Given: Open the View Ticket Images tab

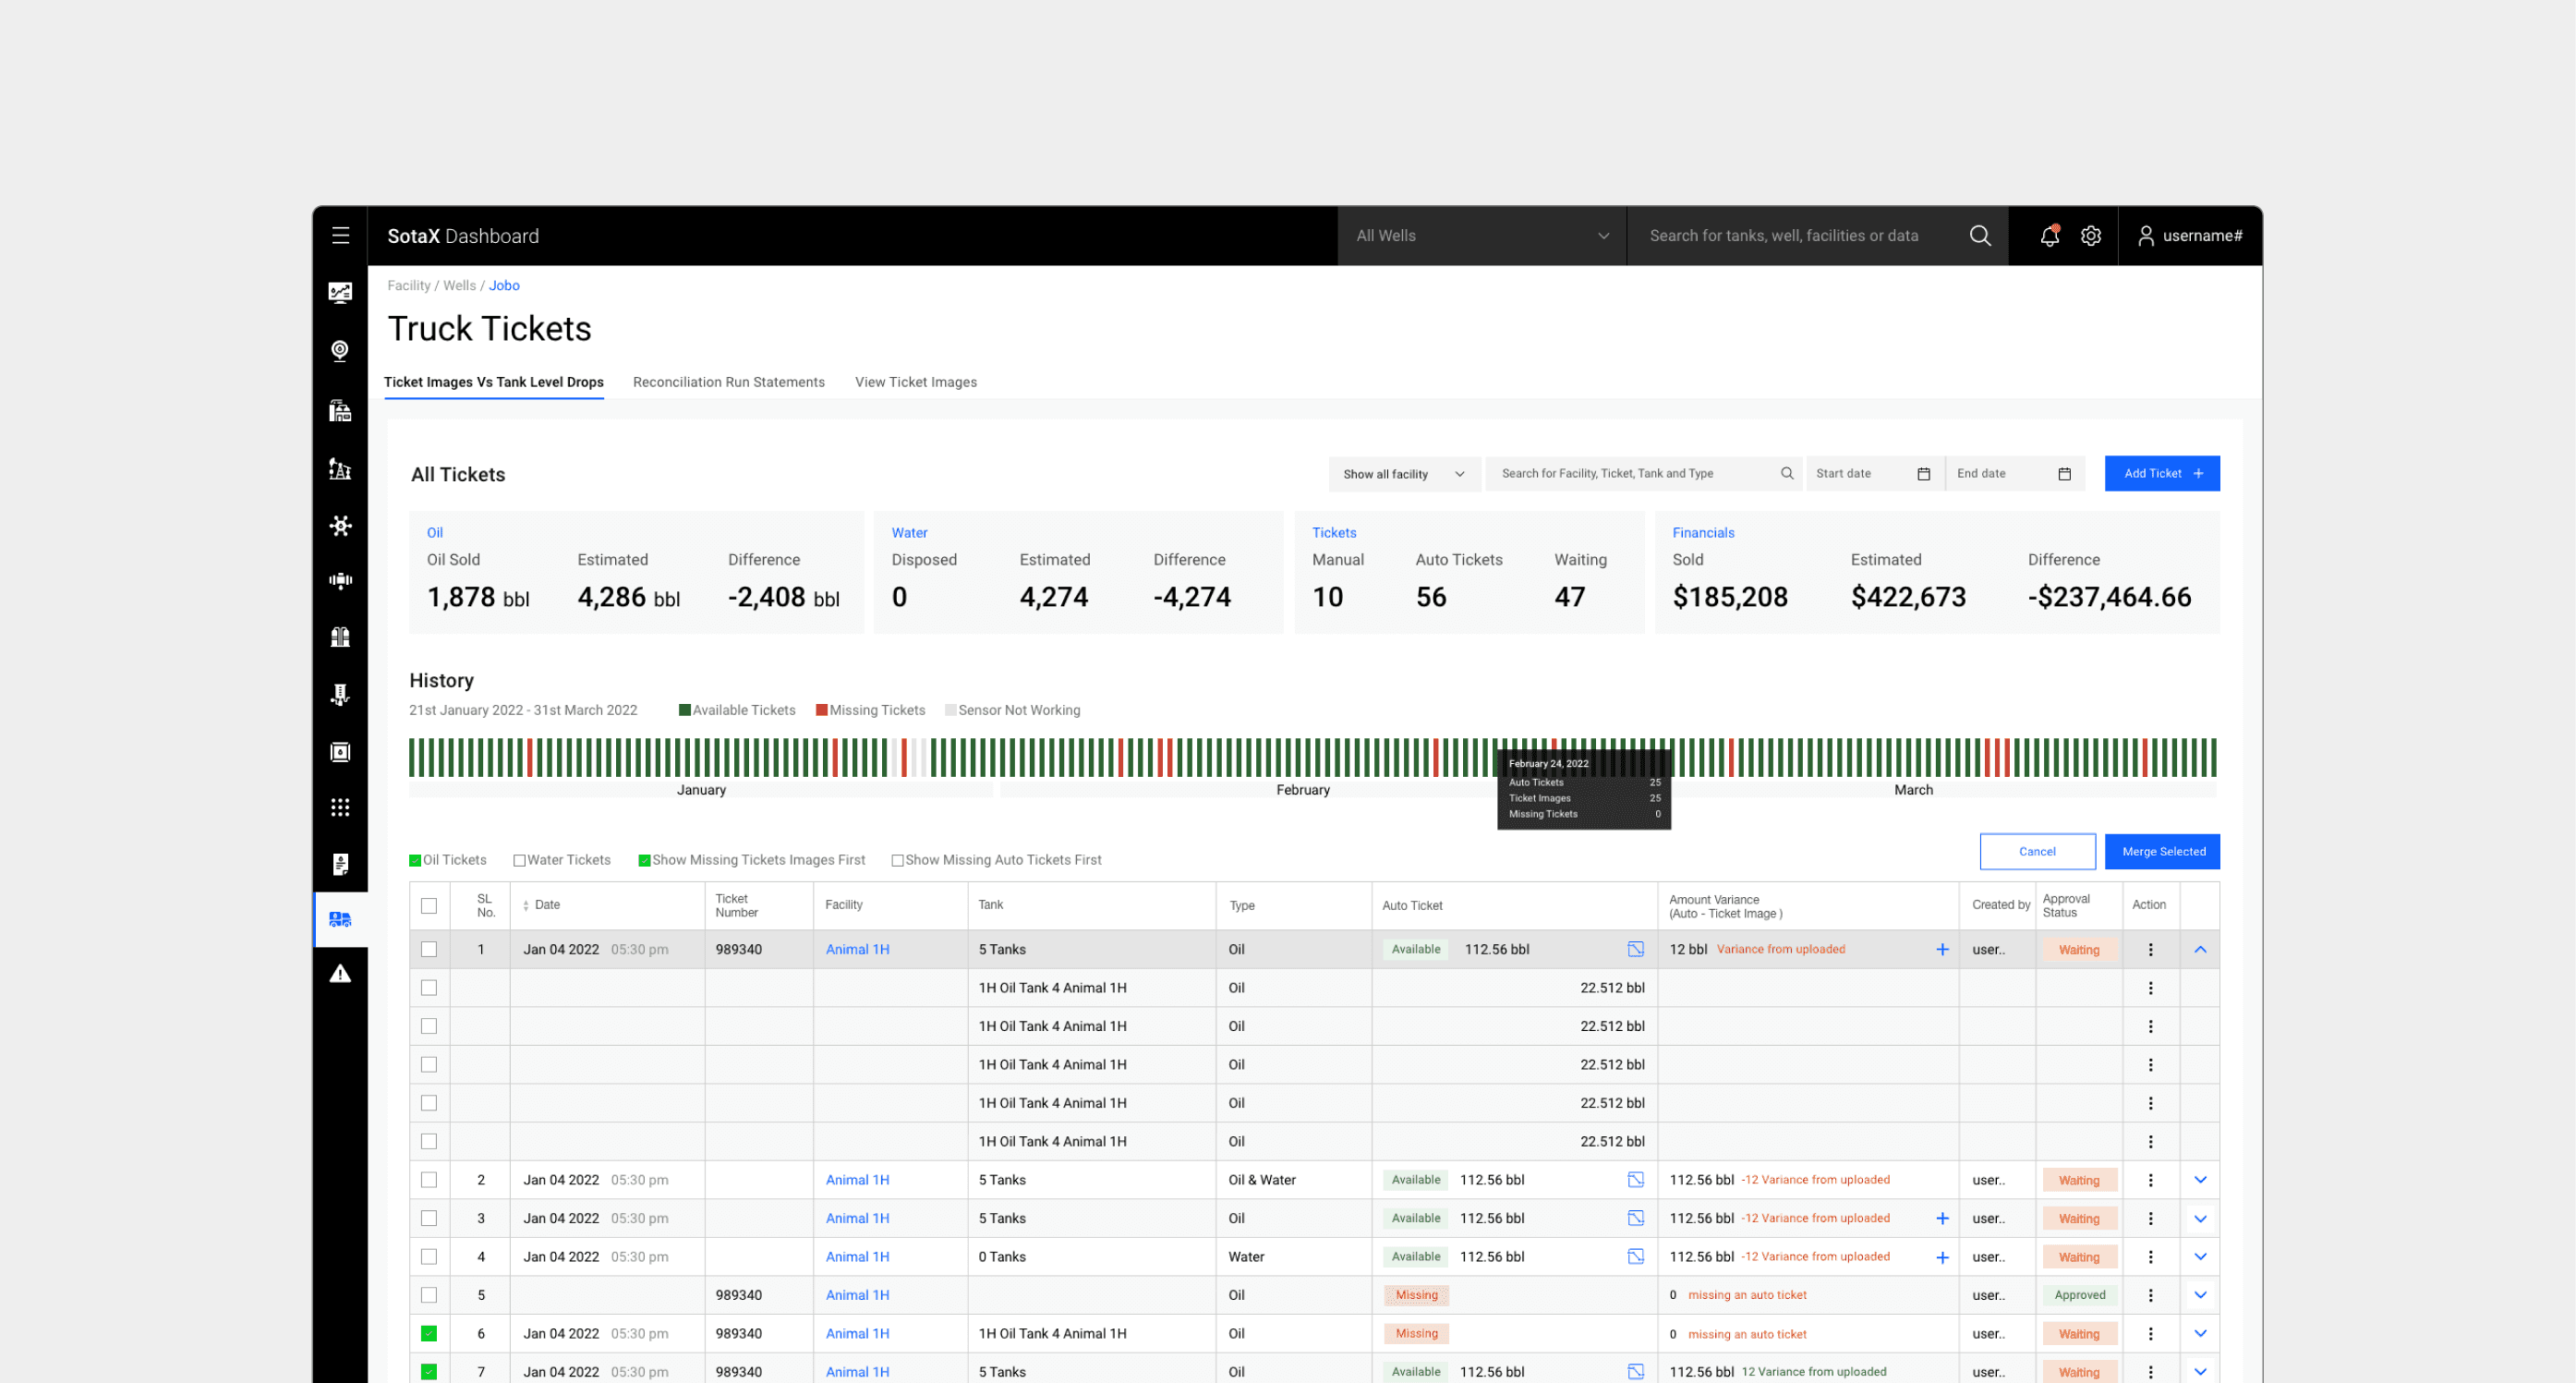Looking at the screenshot, I should tap(915, 382).
